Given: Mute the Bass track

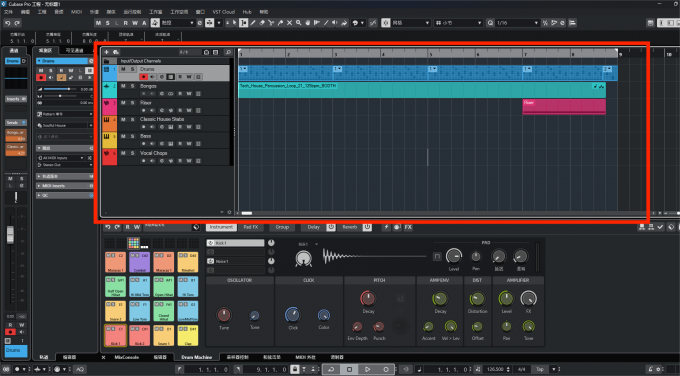Looking at the screenshot, I should point(123,136).
